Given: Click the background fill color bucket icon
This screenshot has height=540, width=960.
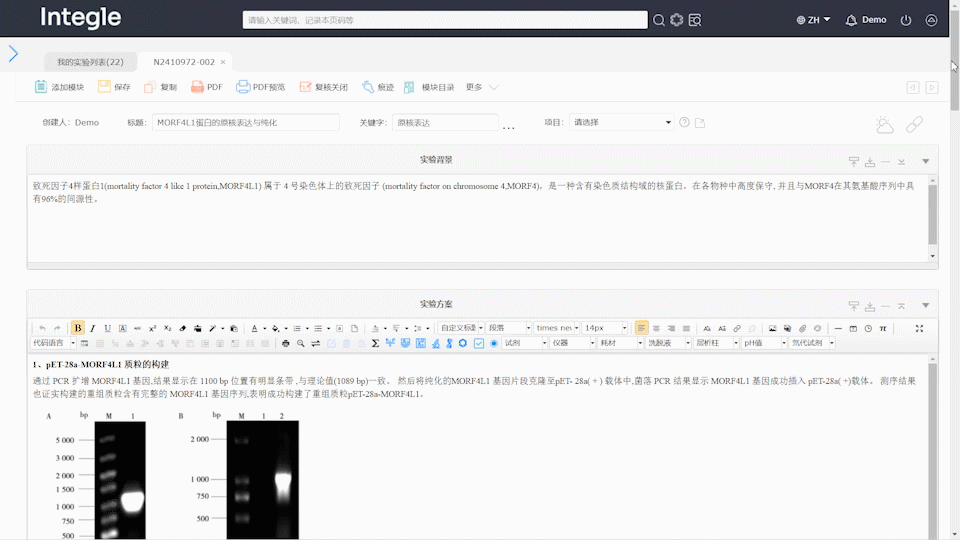Looking at the screenshot, I should pyautogui.click(x=276, y=328).
